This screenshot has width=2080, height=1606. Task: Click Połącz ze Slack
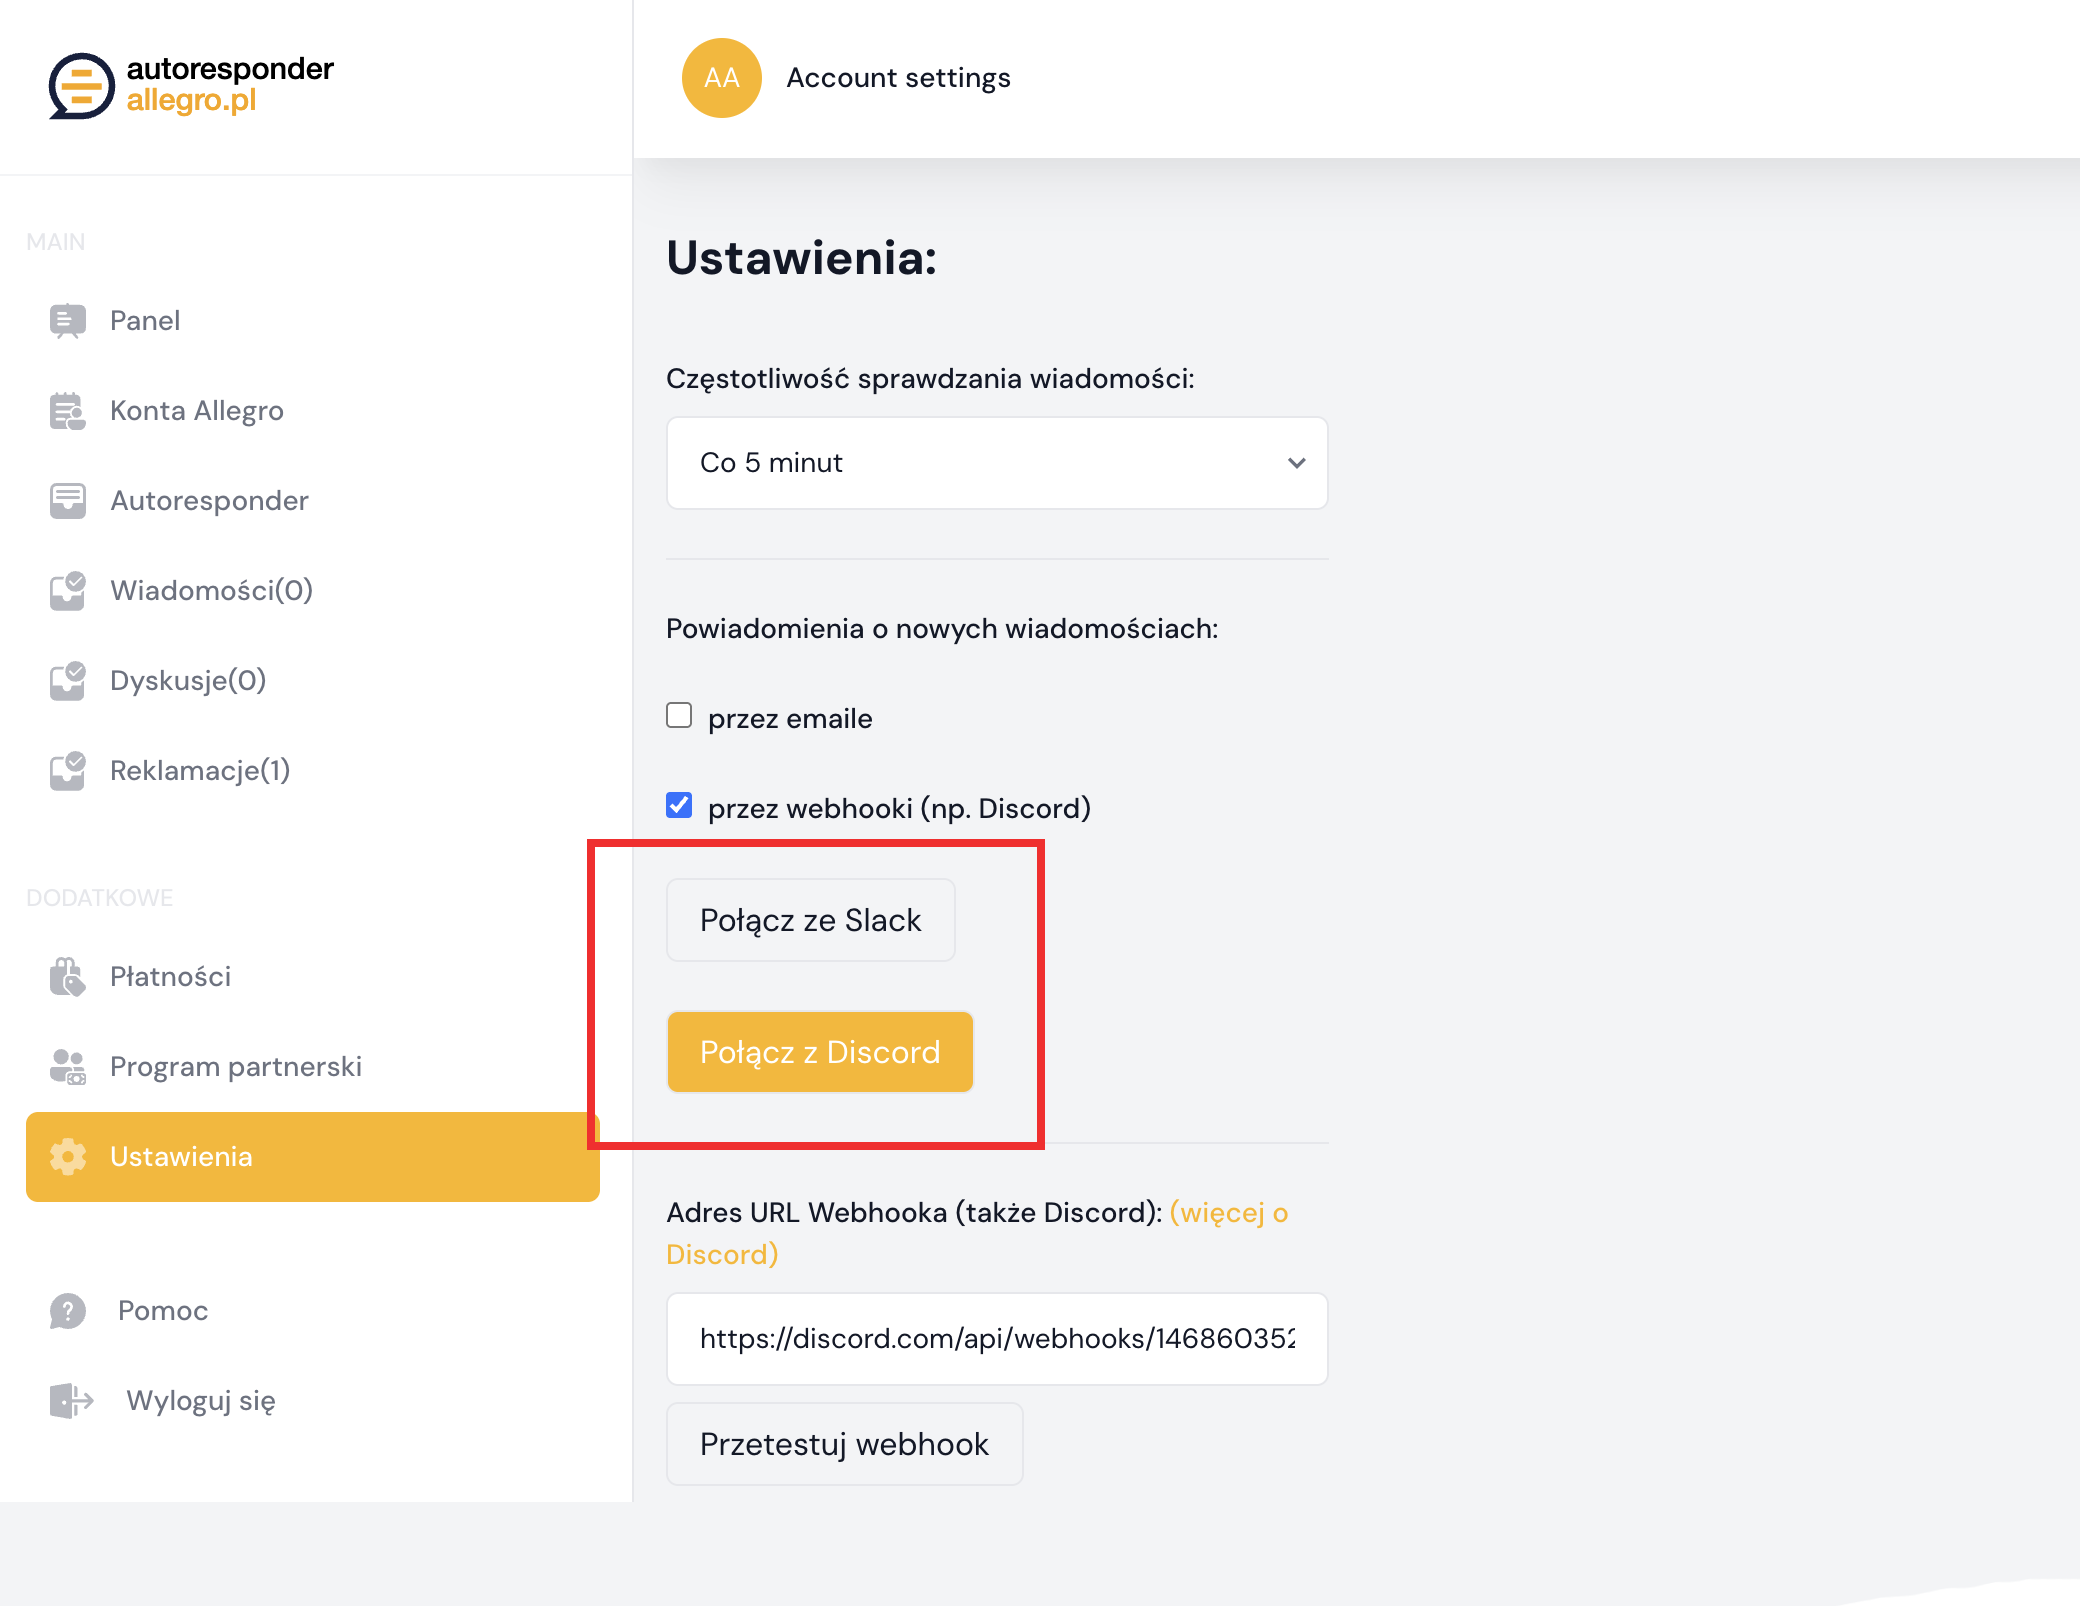[x=810, y=919]
